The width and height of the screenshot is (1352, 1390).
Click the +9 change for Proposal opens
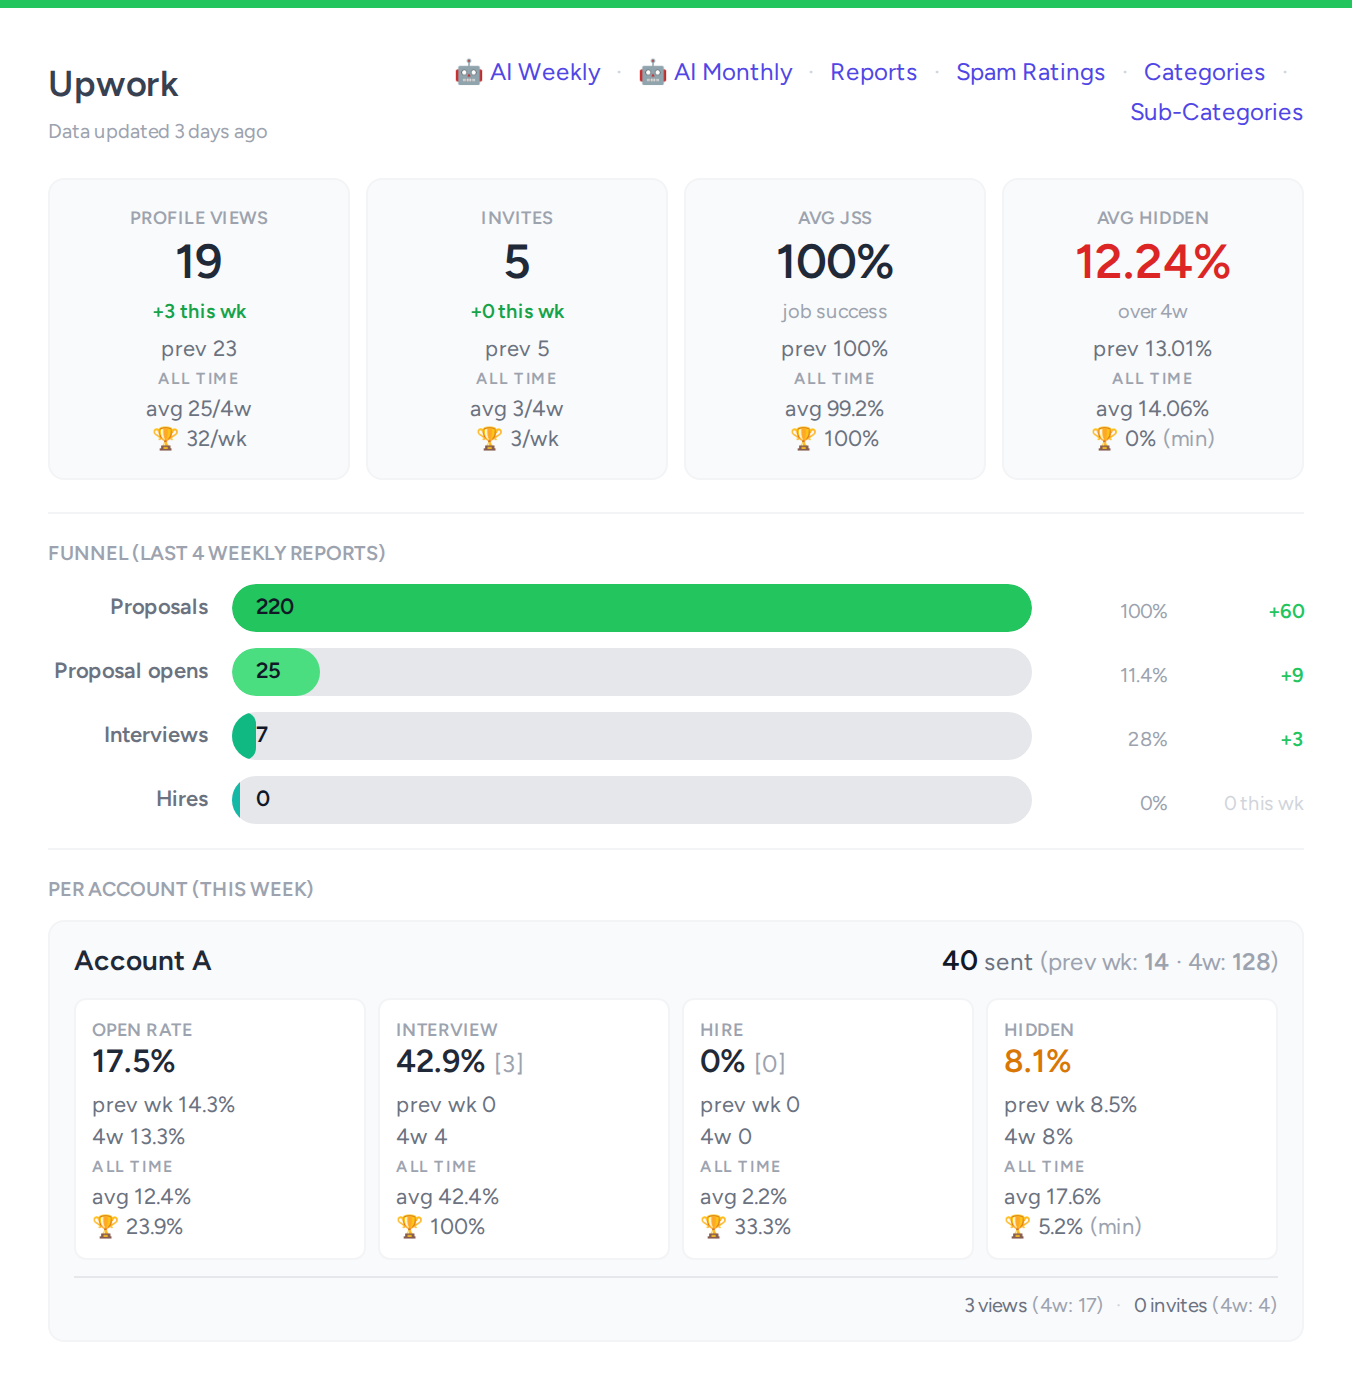pyautogui.click(x=1292, y=675)
